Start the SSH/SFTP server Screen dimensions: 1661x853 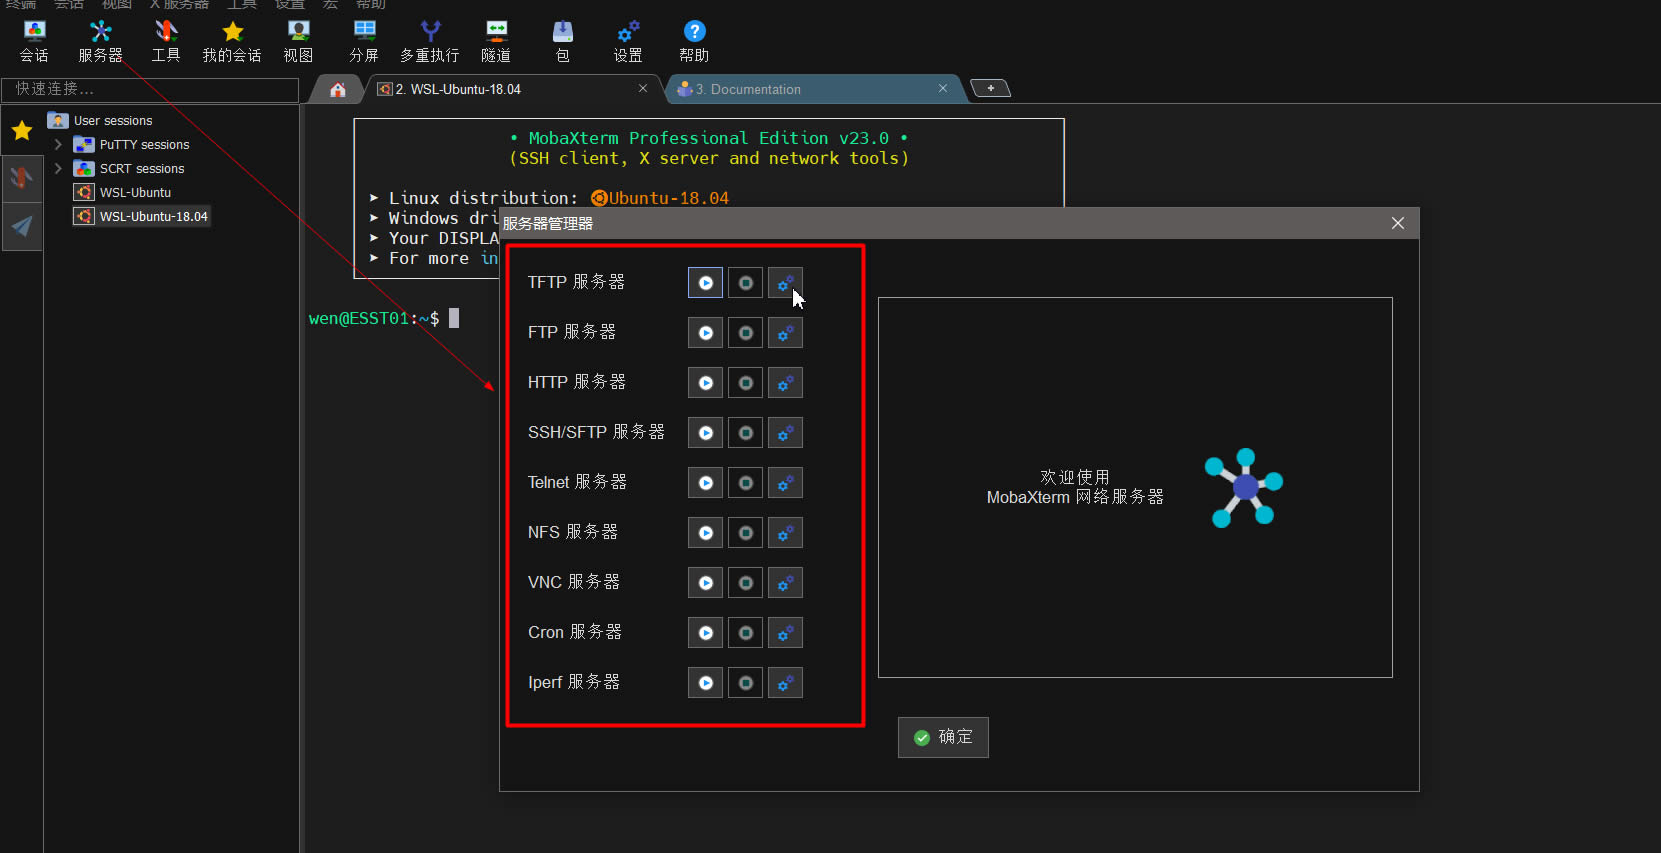pos(705,433)
